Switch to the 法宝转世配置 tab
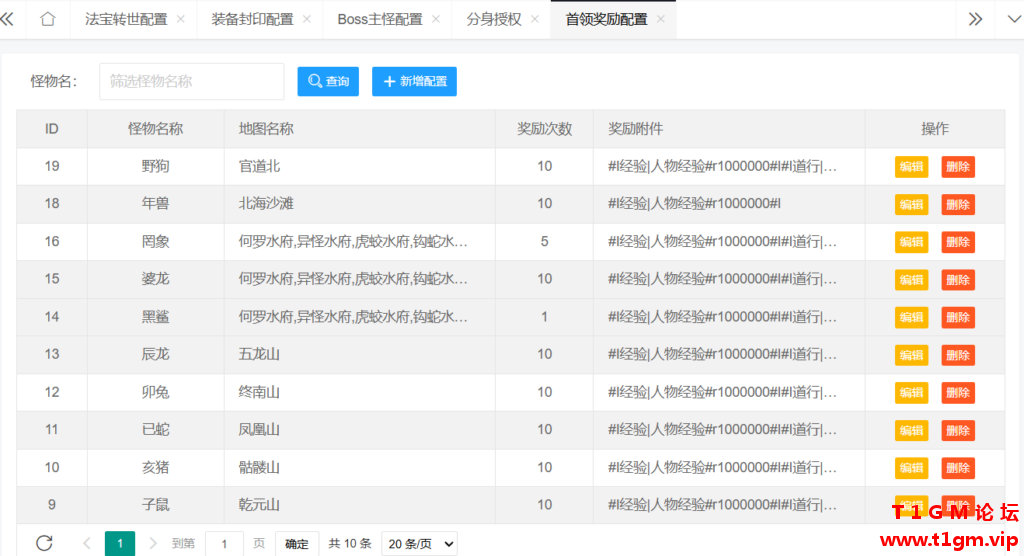The width and height of the screenshot is (1024, 556). [126, 20]
